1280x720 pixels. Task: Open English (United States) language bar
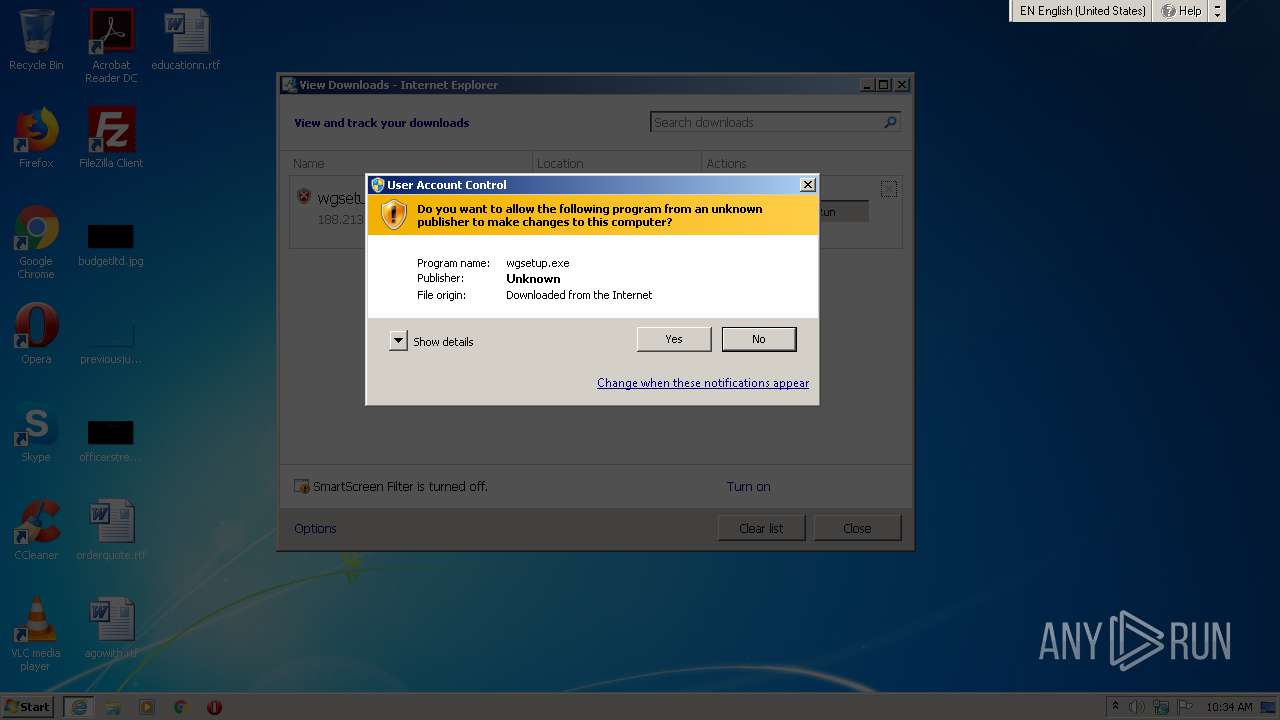coord(1081,11)
